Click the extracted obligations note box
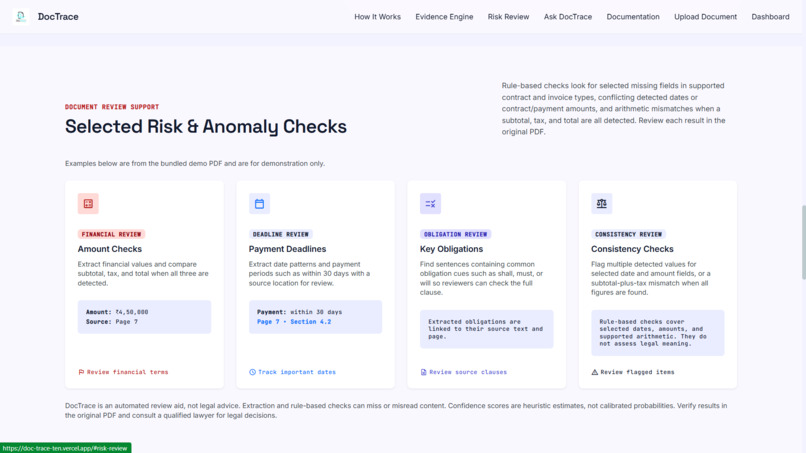This screenshot has height=453, width=806. coord(486,329)
